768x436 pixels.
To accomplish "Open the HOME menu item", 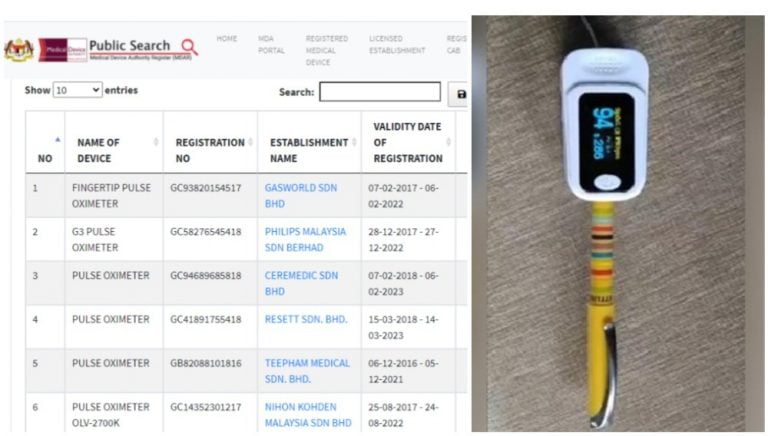I will click(x=227, y=38).
